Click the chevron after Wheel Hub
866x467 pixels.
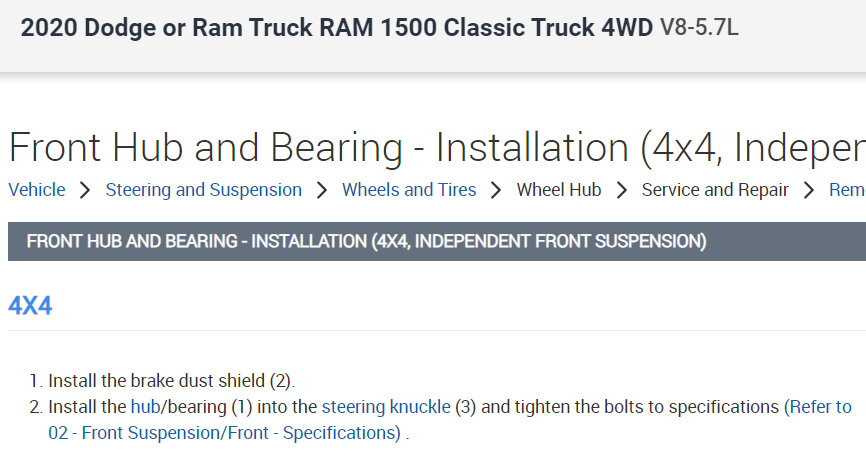click(x=622, y=190)
